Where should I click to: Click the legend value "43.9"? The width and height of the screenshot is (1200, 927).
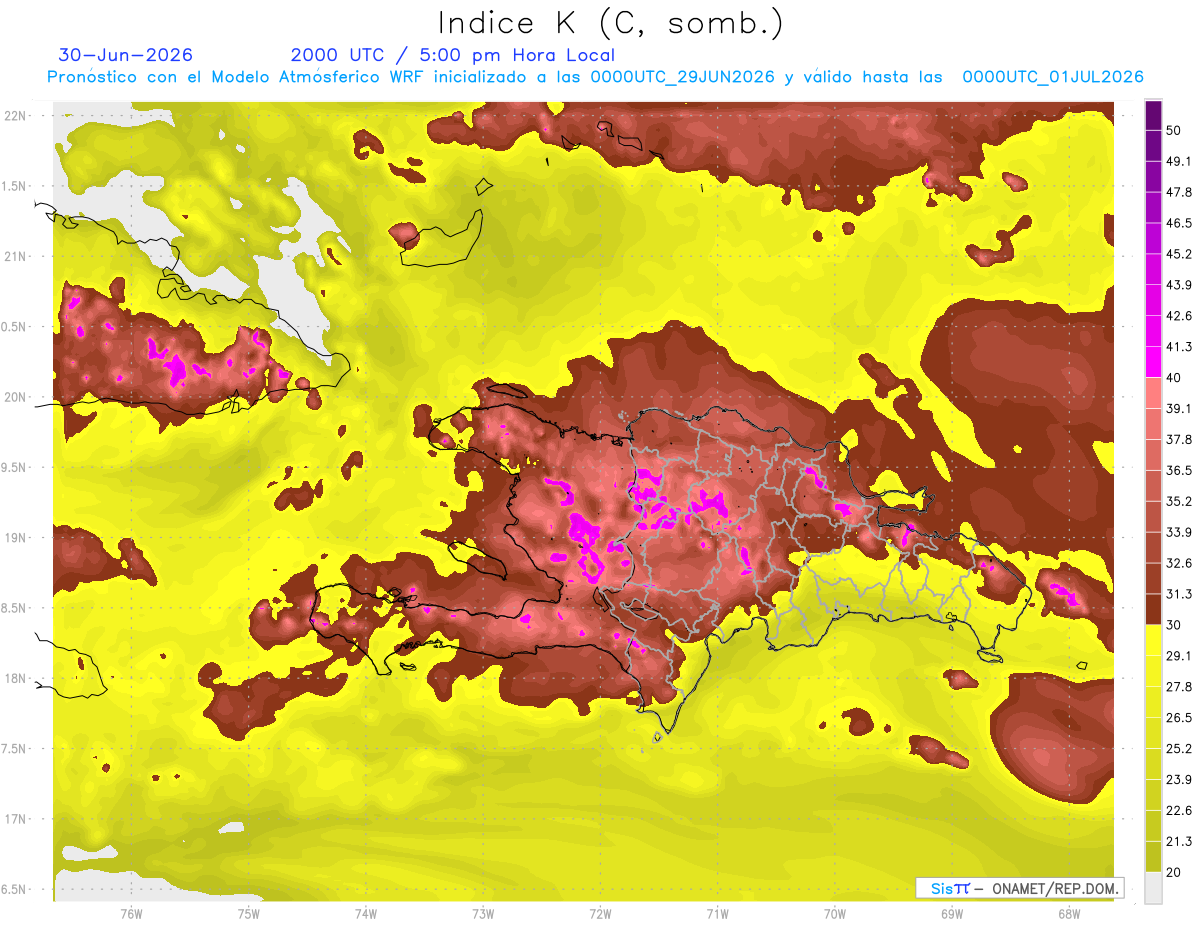[1179, 285]
